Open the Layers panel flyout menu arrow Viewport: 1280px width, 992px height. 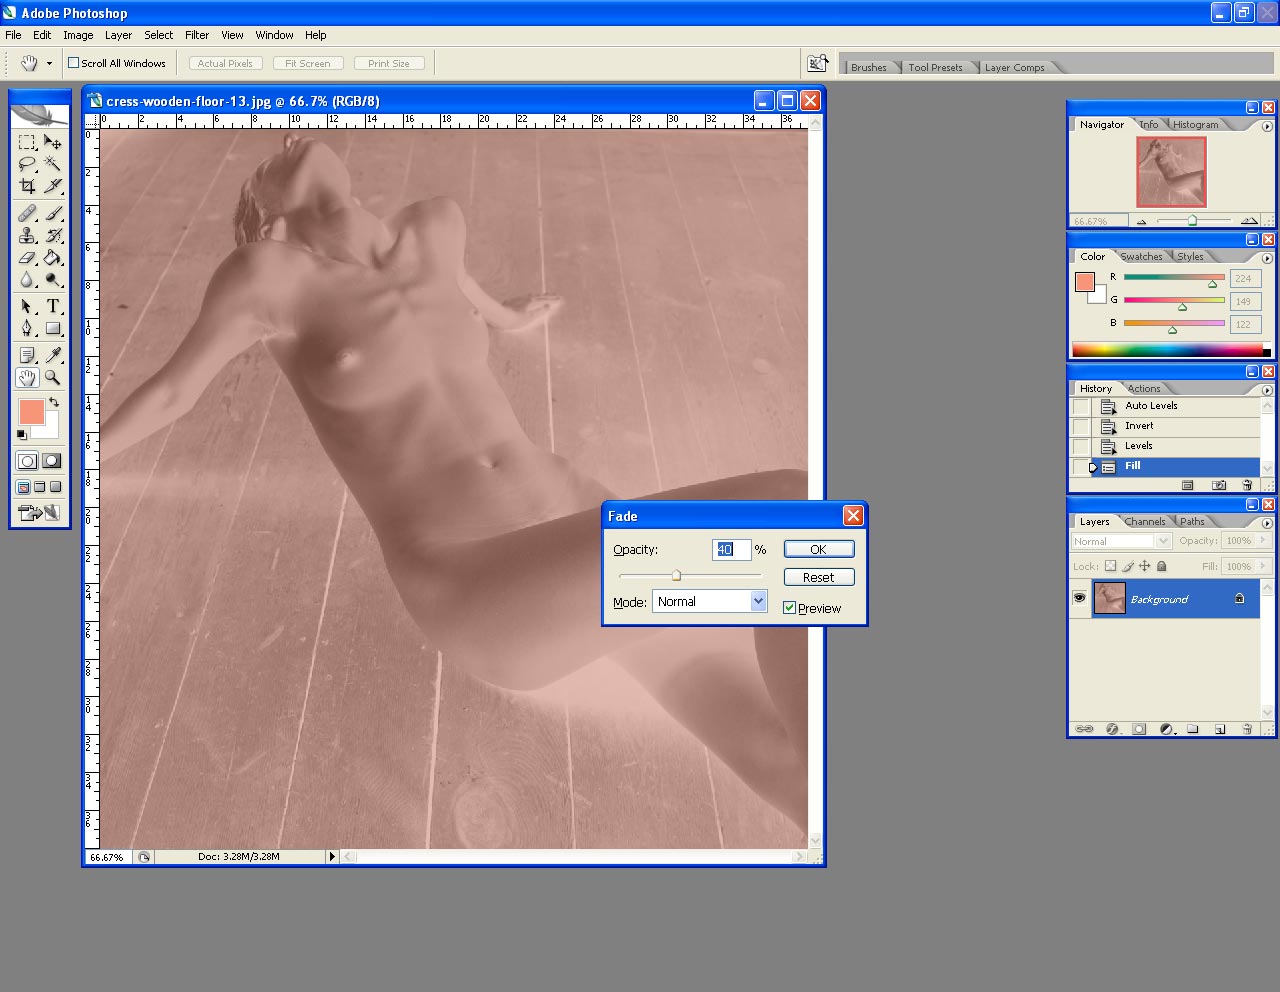[x=1267, y=522]
